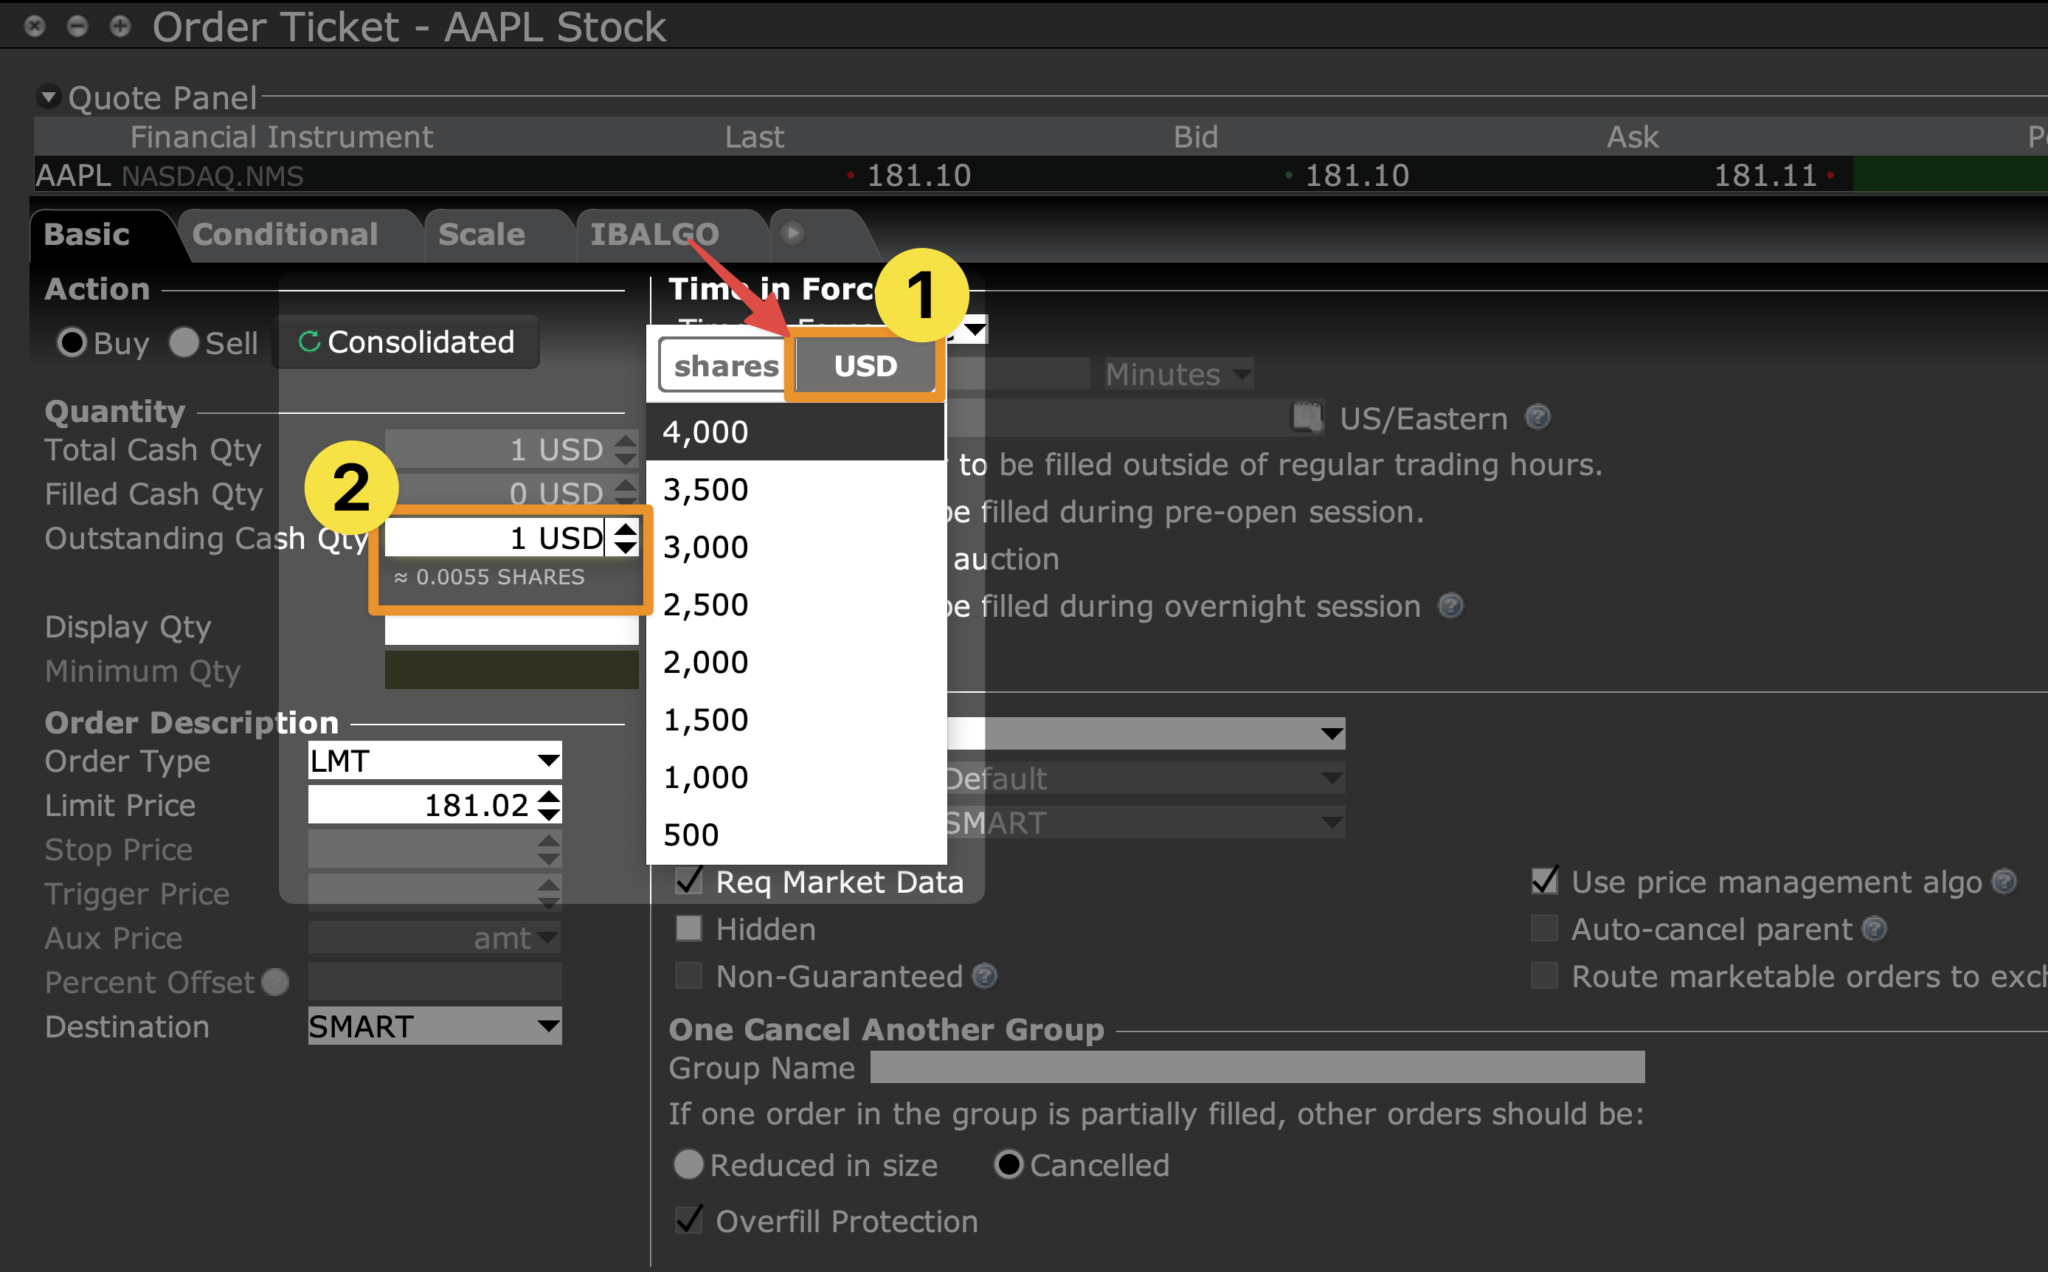The image size is (2048, 1272).
Task: Open the Scale tab
Action: (481, 235)
